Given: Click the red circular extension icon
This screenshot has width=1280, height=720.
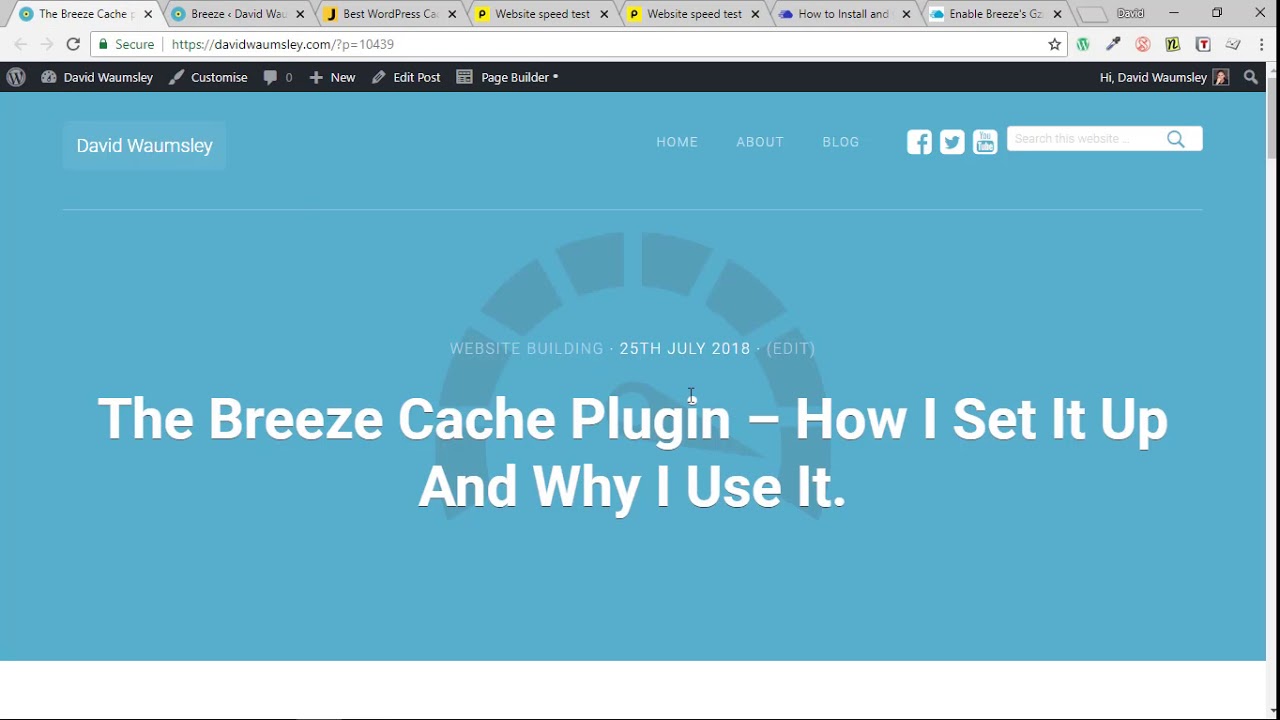Looking at the screenshot, I should [x=1143, y=44].
